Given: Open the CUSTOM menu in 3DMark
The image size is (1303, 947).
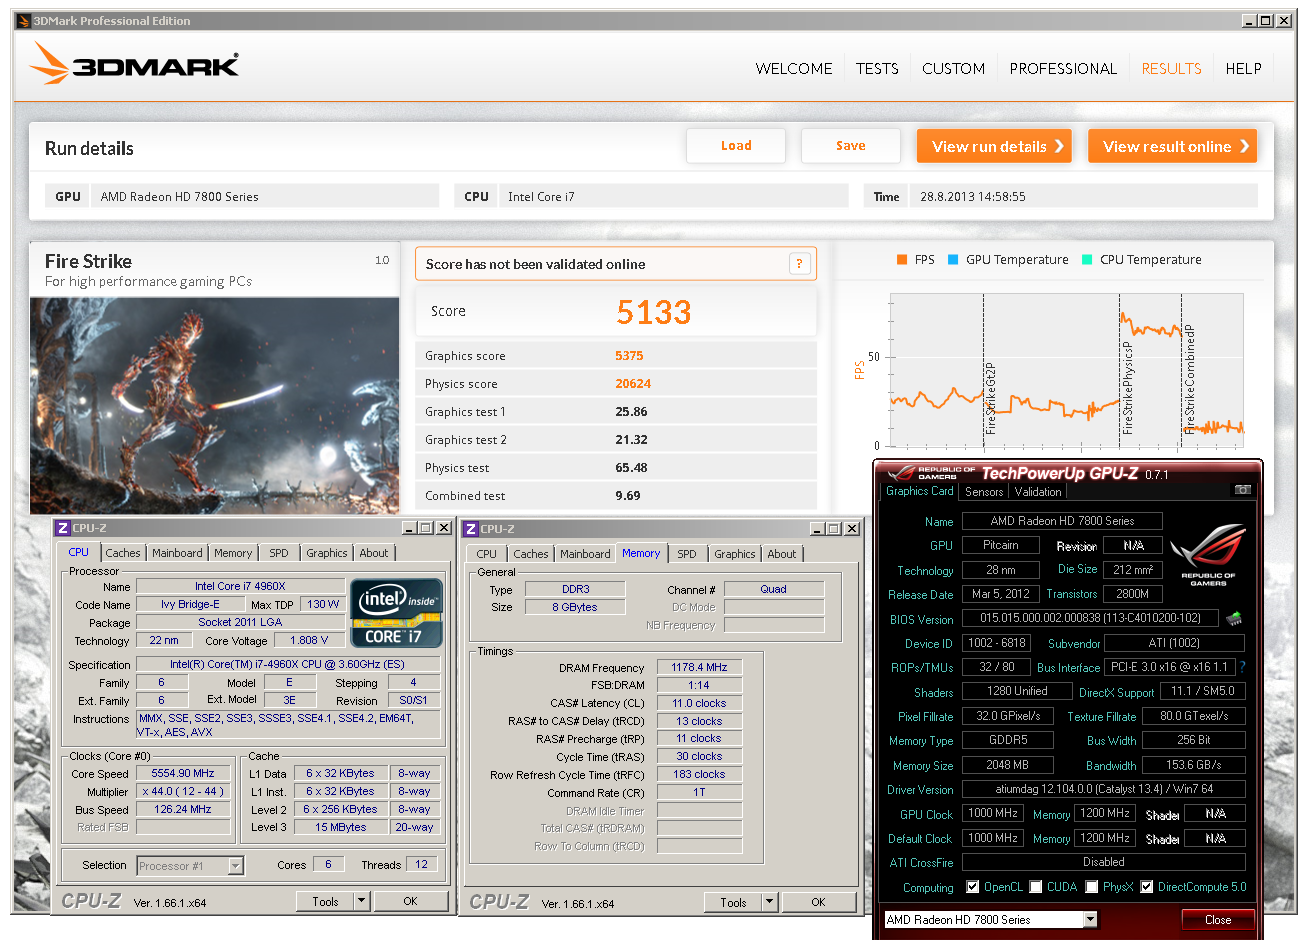Looking at the screenshot, I should [x=953, y=68].
